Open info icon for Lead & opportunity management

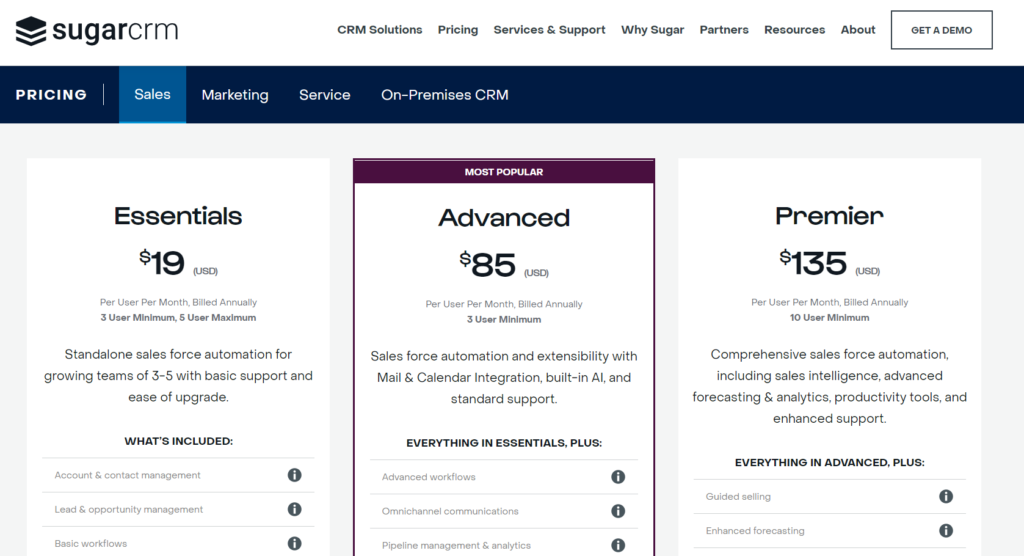tap(295, 509)
